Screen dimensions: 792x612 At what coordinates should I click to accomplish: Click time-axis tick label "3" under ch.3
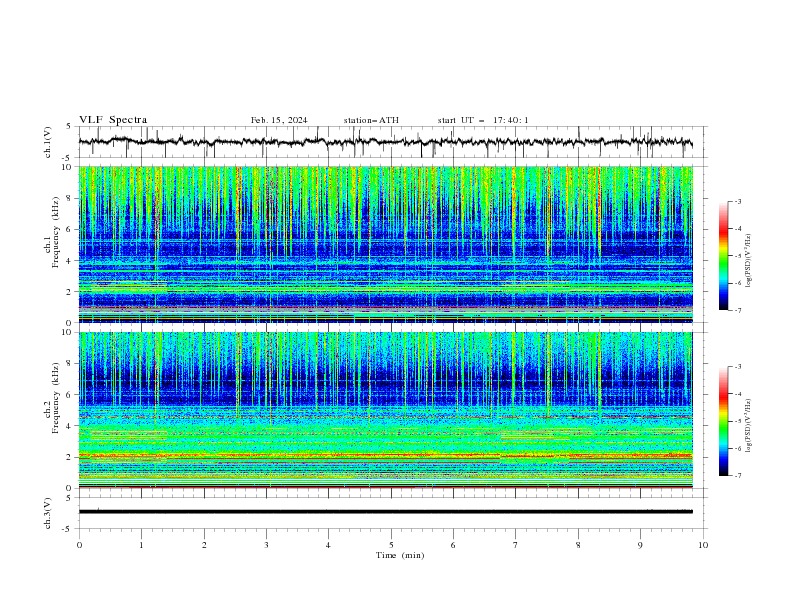click(266, 545)
